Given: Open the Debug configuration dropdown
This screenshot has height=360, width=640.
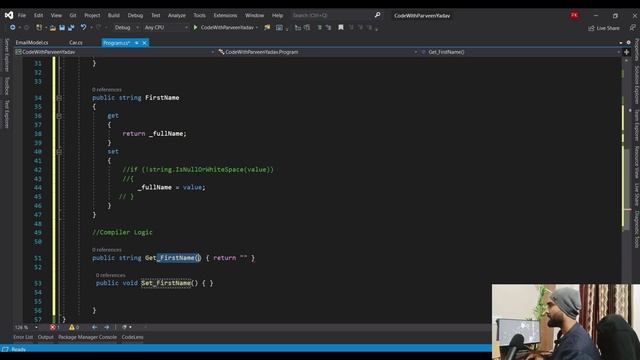Looking at the screenshot, I should pyautogui.click(x=126, y=27).
